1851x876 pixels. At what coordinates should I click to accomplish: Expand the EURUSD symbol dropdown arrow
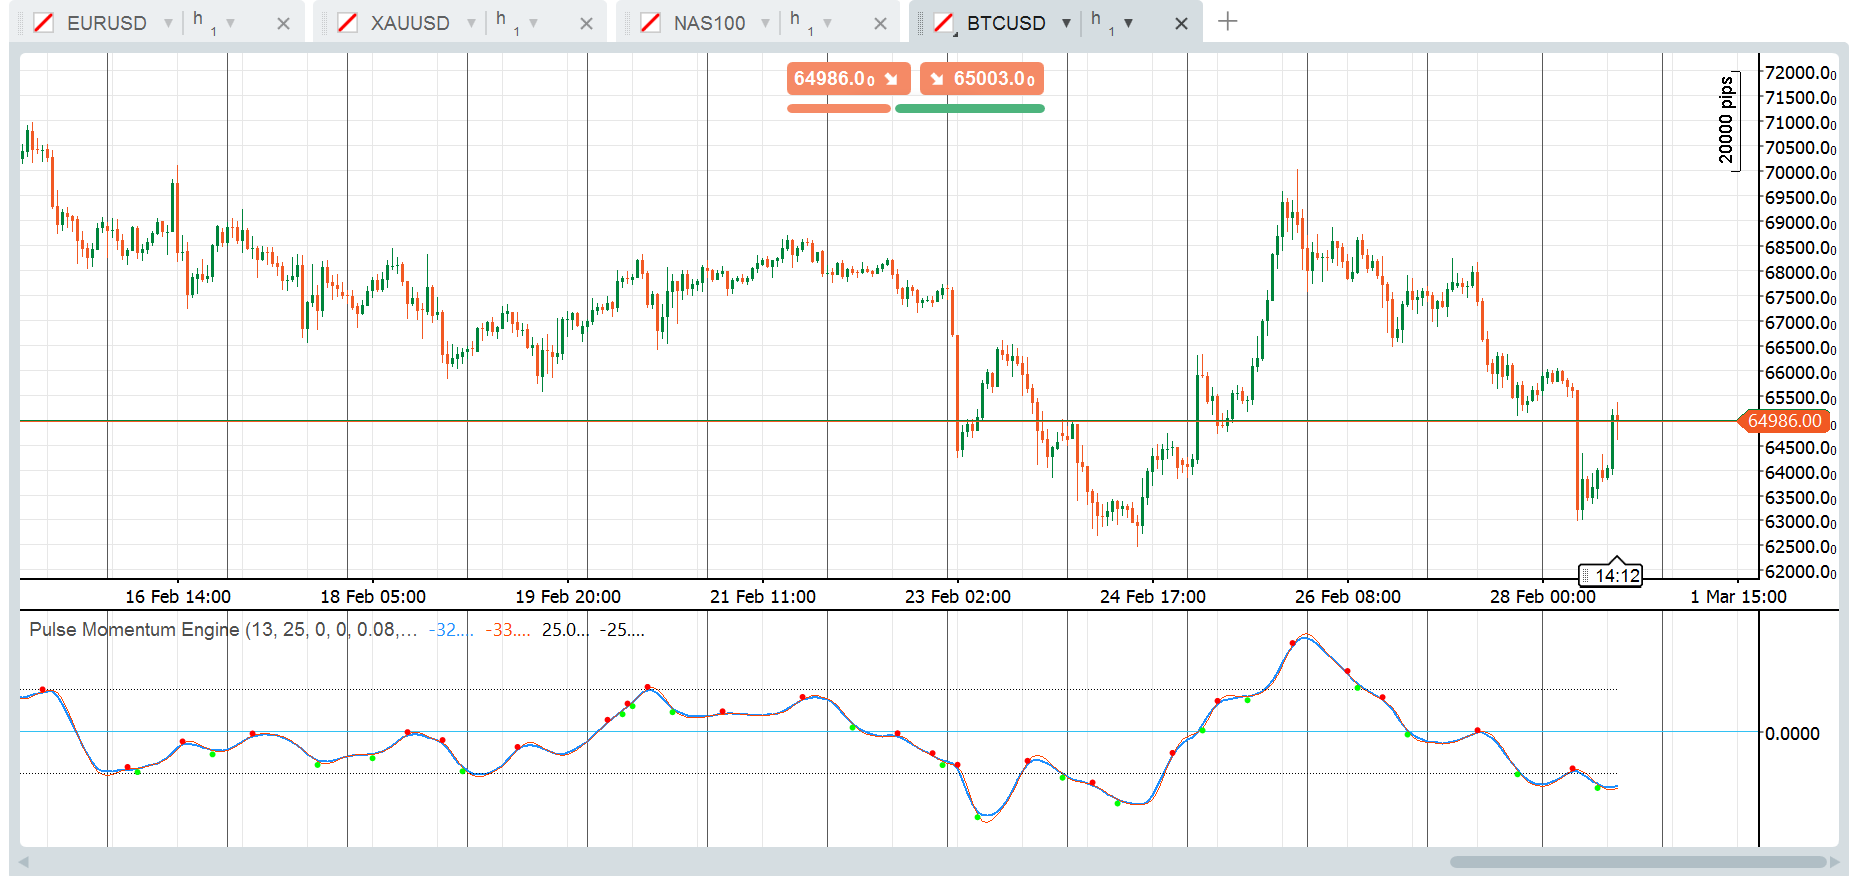click(x=168, y=23)
